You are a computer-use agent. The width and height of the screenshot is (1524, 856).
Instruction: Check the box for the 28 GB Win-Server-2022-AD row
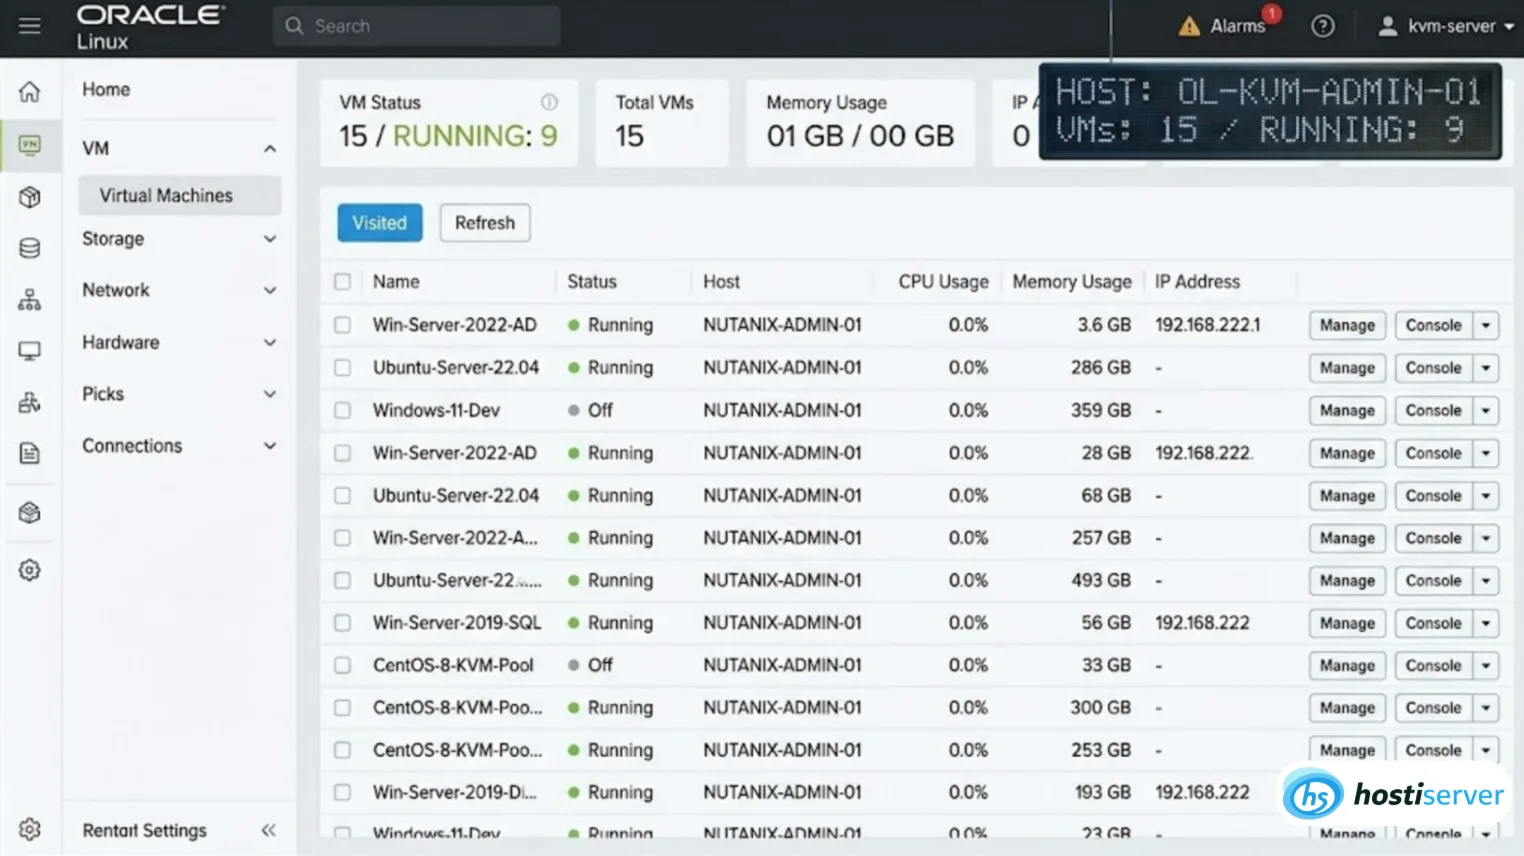point(342,453)
